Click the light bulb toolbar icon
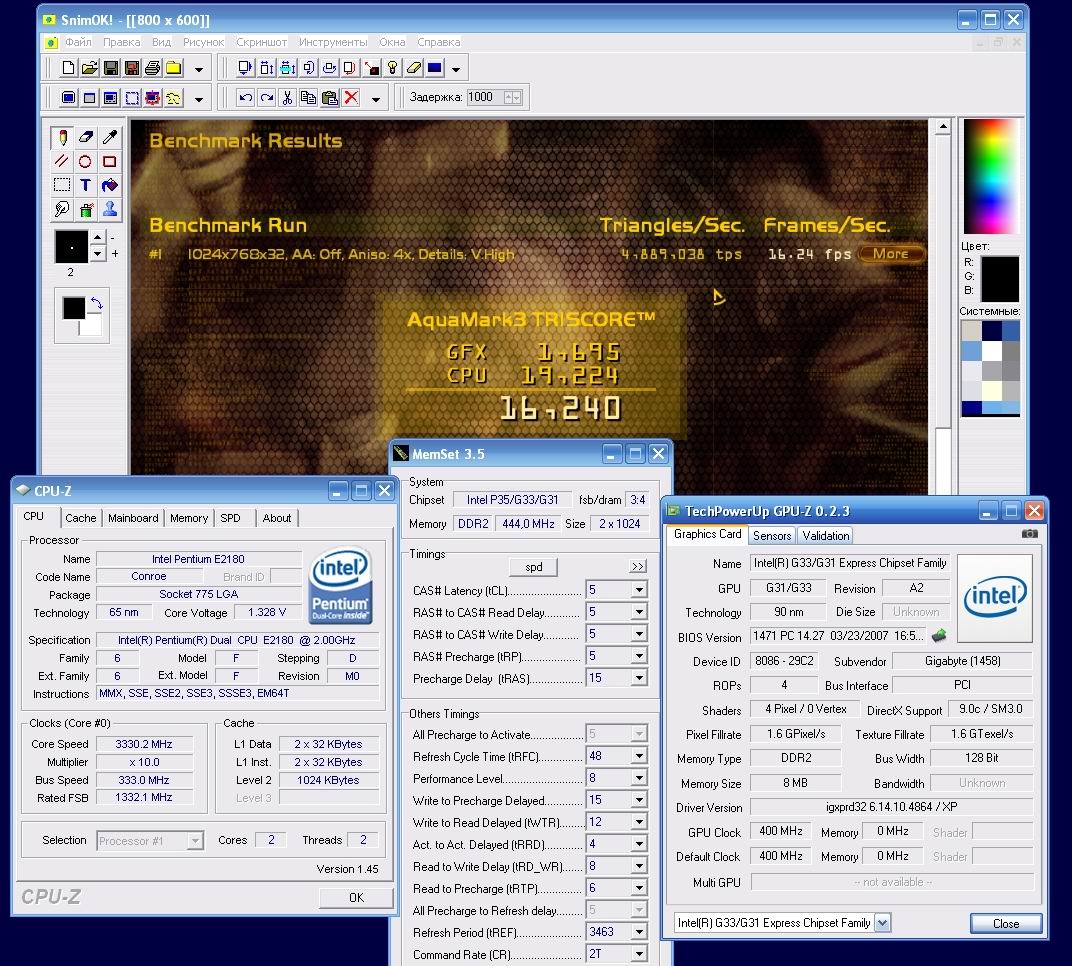Screen dimensions: 1072x966 [x=392, y=68]
